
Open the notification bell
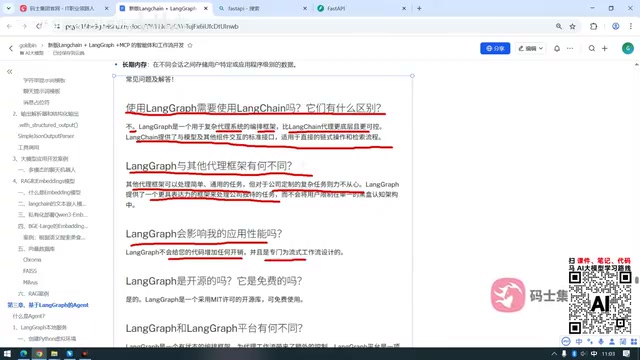[x=557, y=48]
